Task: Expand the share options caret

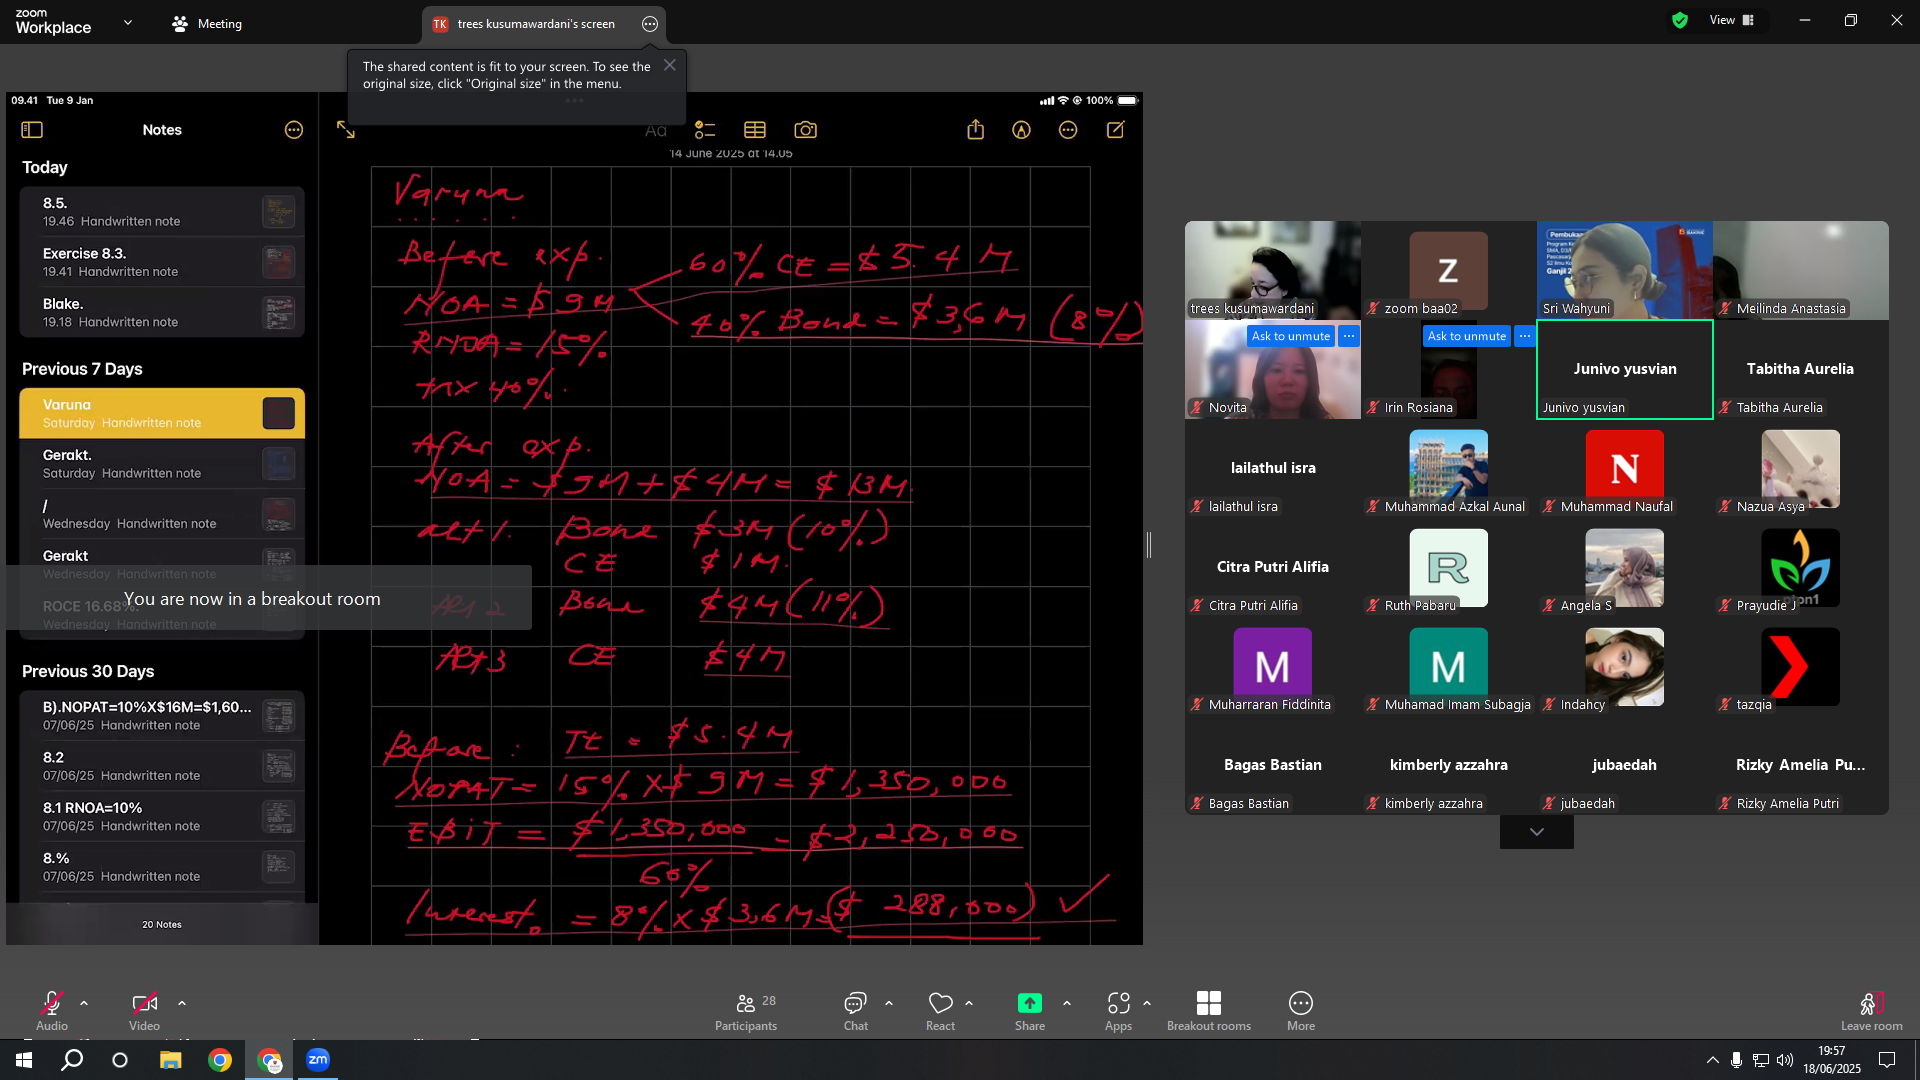Action: 1067,1003
